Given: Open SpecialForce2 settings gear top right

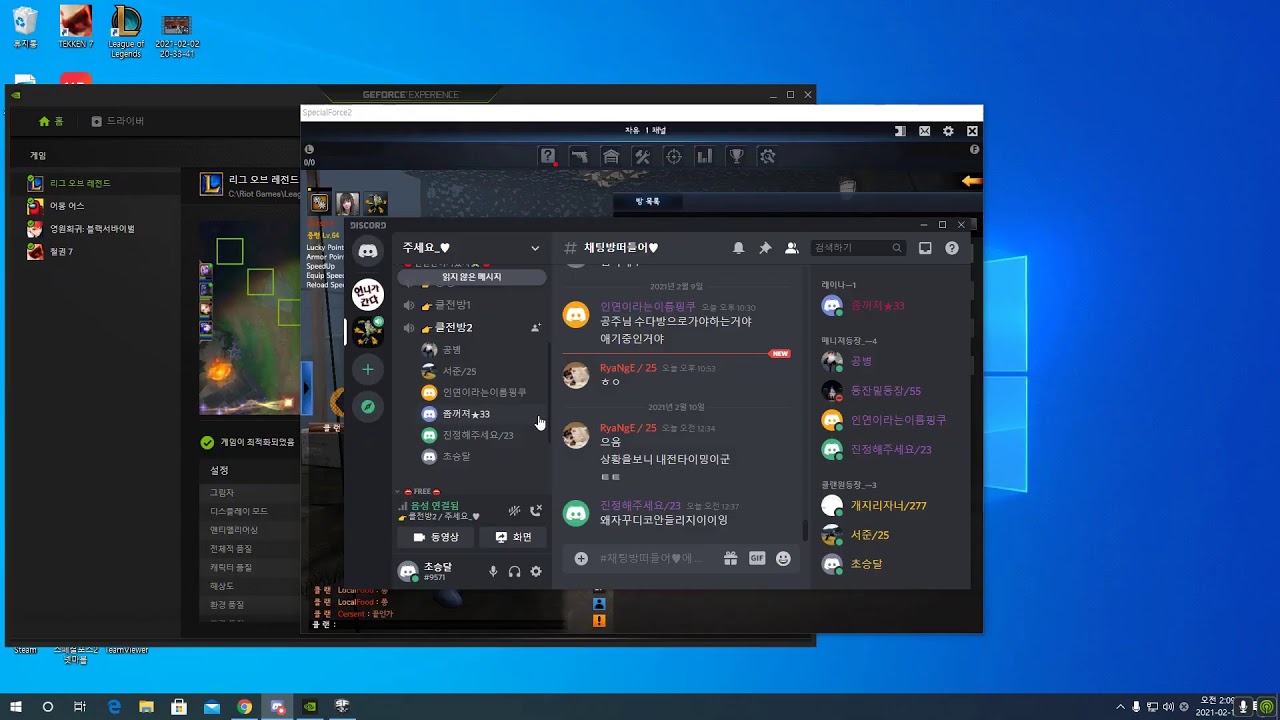Looking at the screenshot, I should tap(948, 131).
